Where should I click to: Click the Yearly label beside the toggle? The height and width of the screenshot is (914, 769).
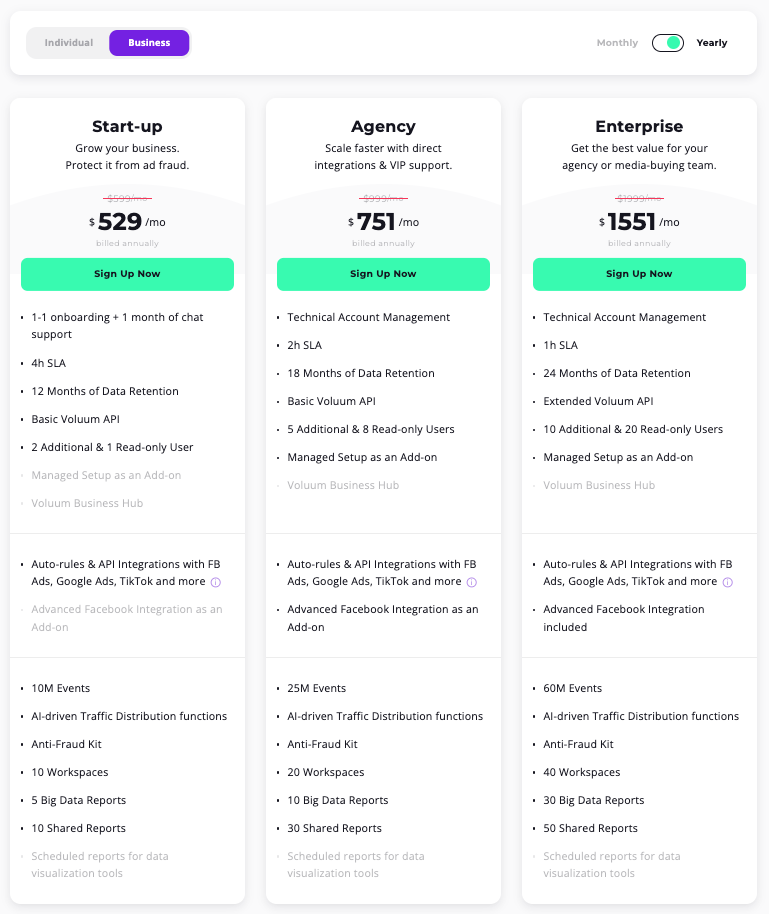point(711,43)
